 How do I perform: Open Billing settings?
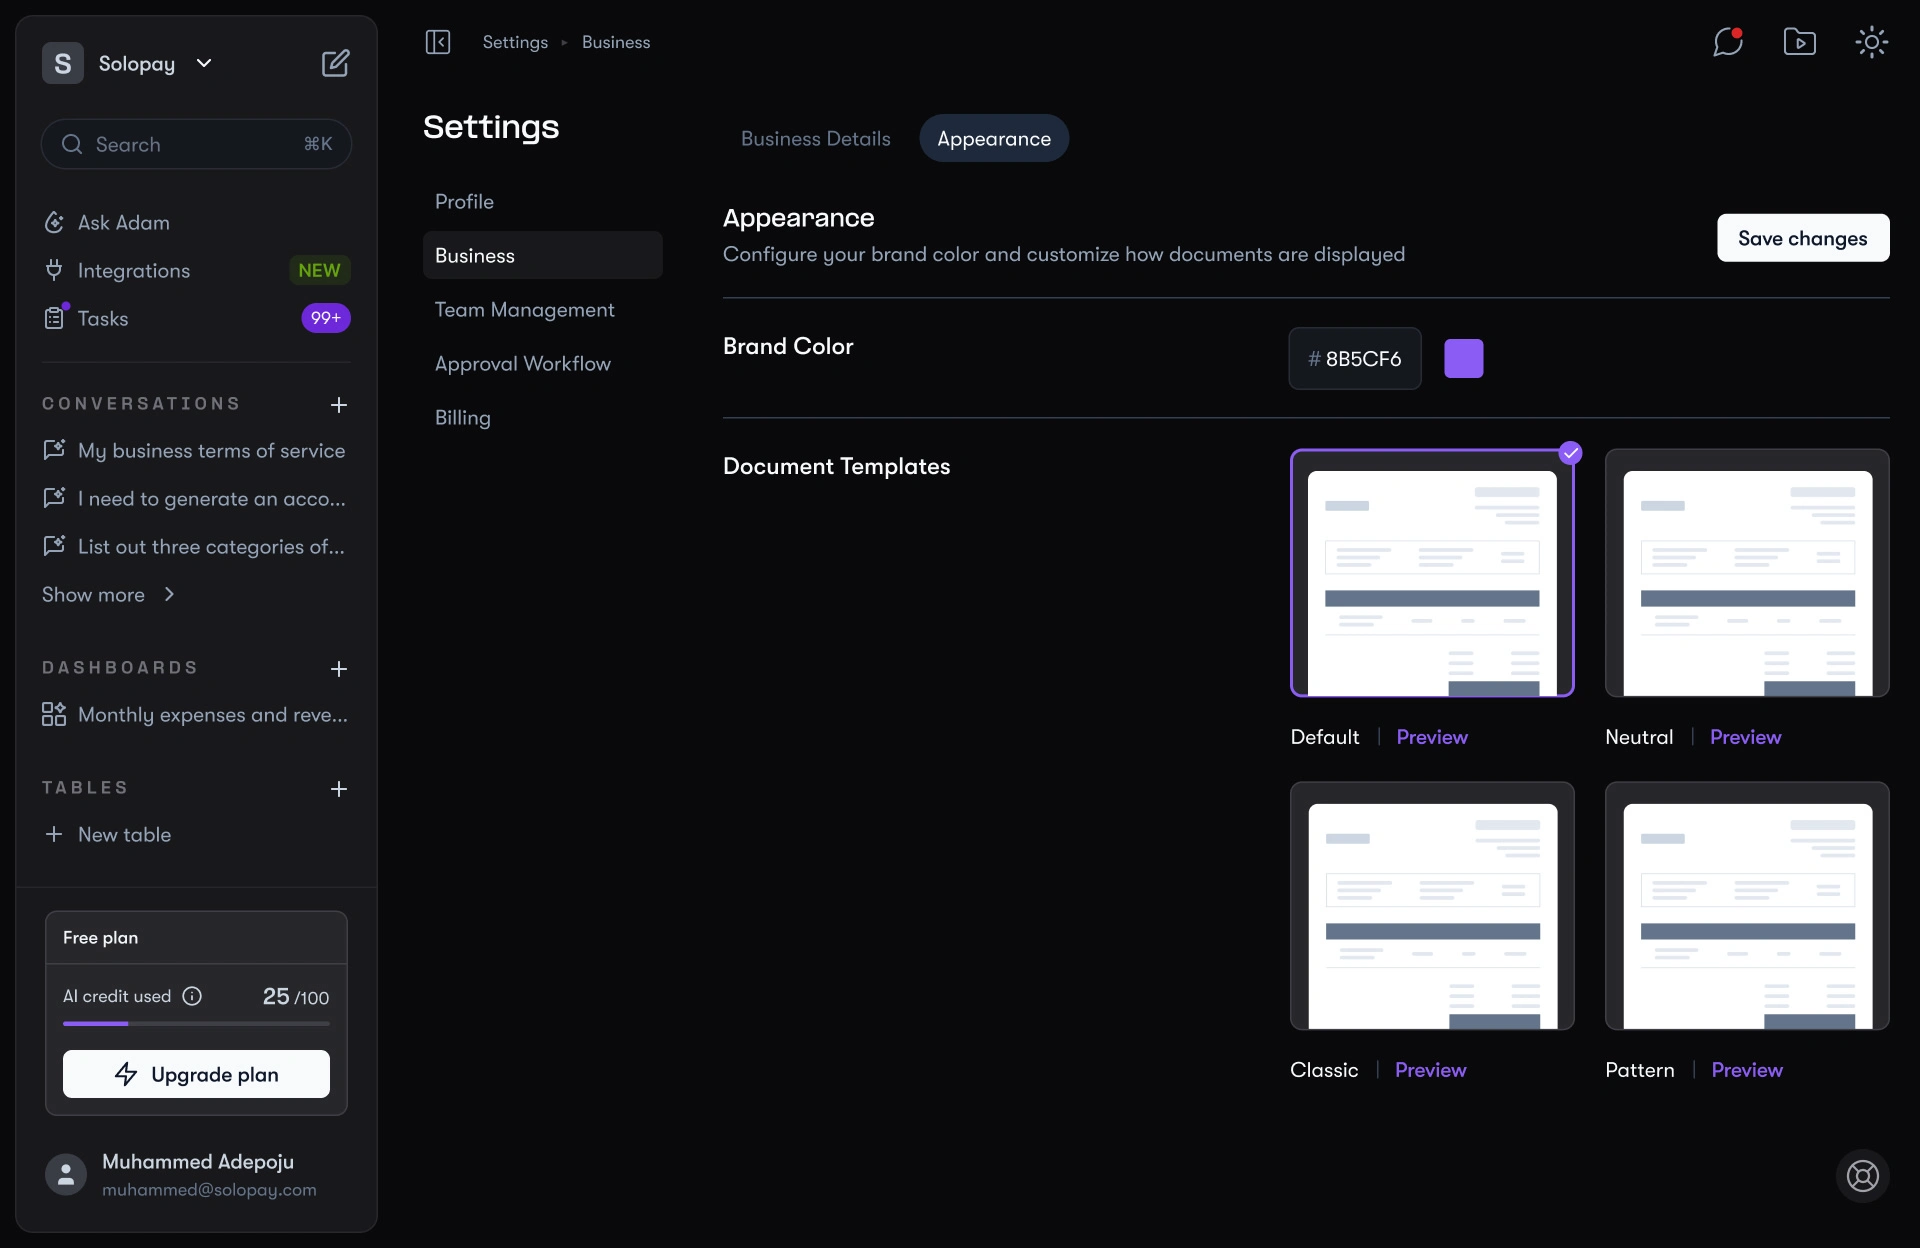coord(462,418)
